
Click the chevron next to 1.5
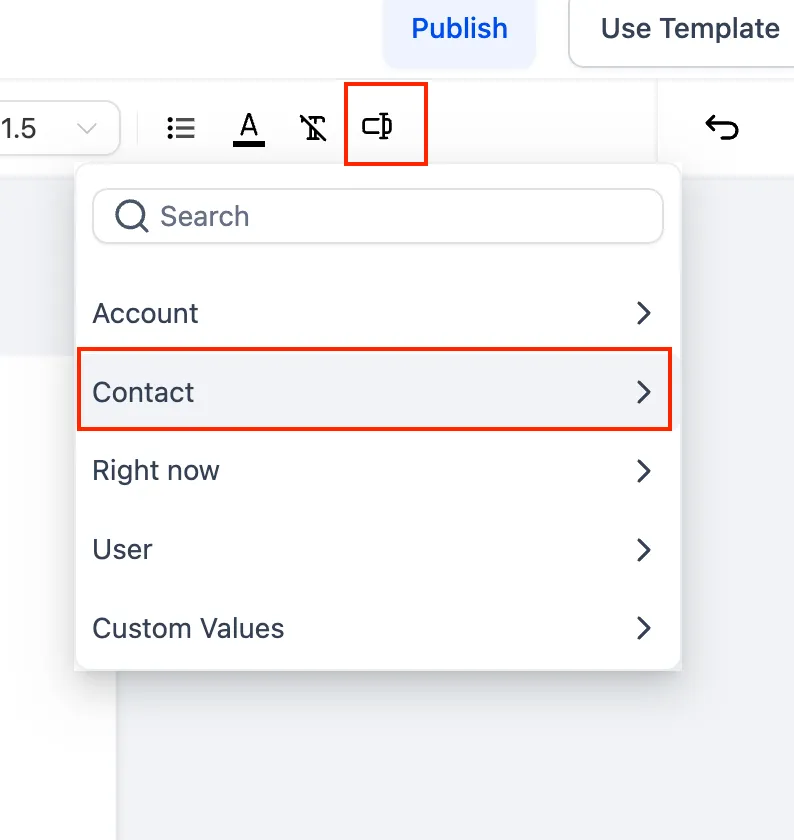pos(86,129)
